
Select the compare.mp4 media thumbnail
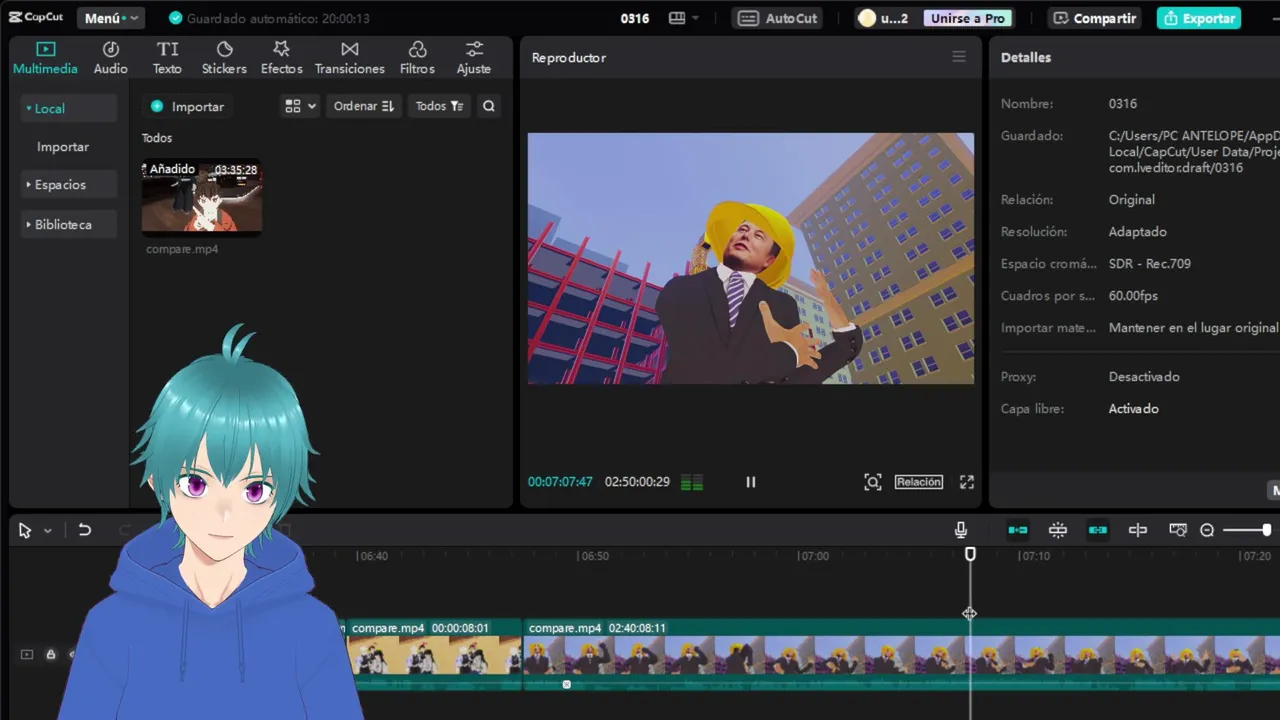(x=202, y=197)
